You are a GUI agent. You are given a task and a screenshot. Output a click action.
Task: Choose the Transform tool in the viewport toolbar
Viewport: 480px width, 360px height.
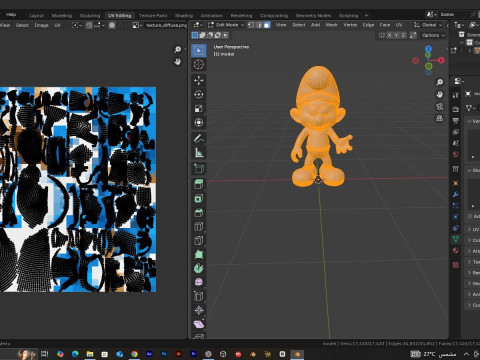pyautogui.click(x=199, y=122)
